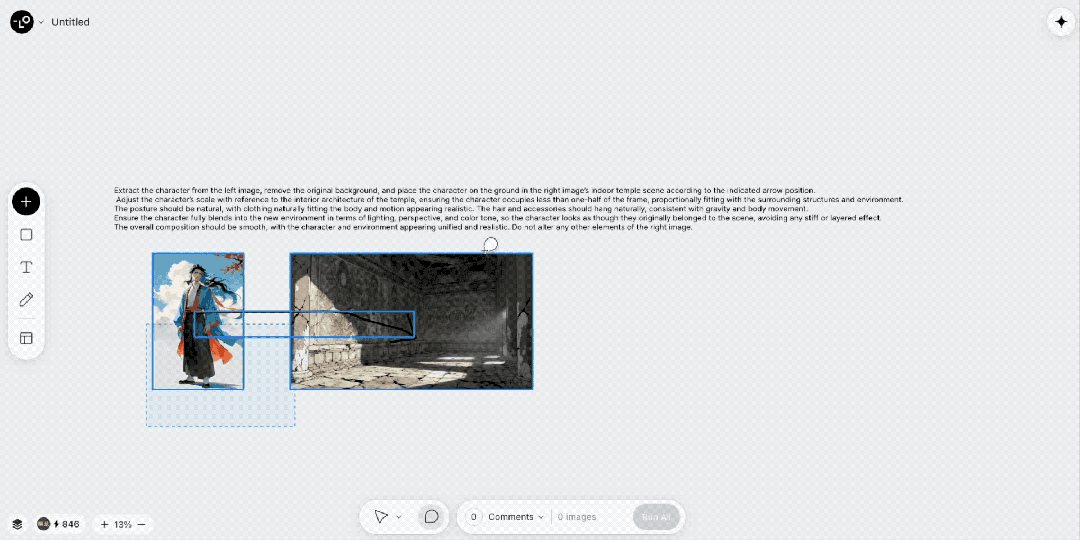Expand the Comments dropdown
1080x540 pixels.
pos(515,517)
